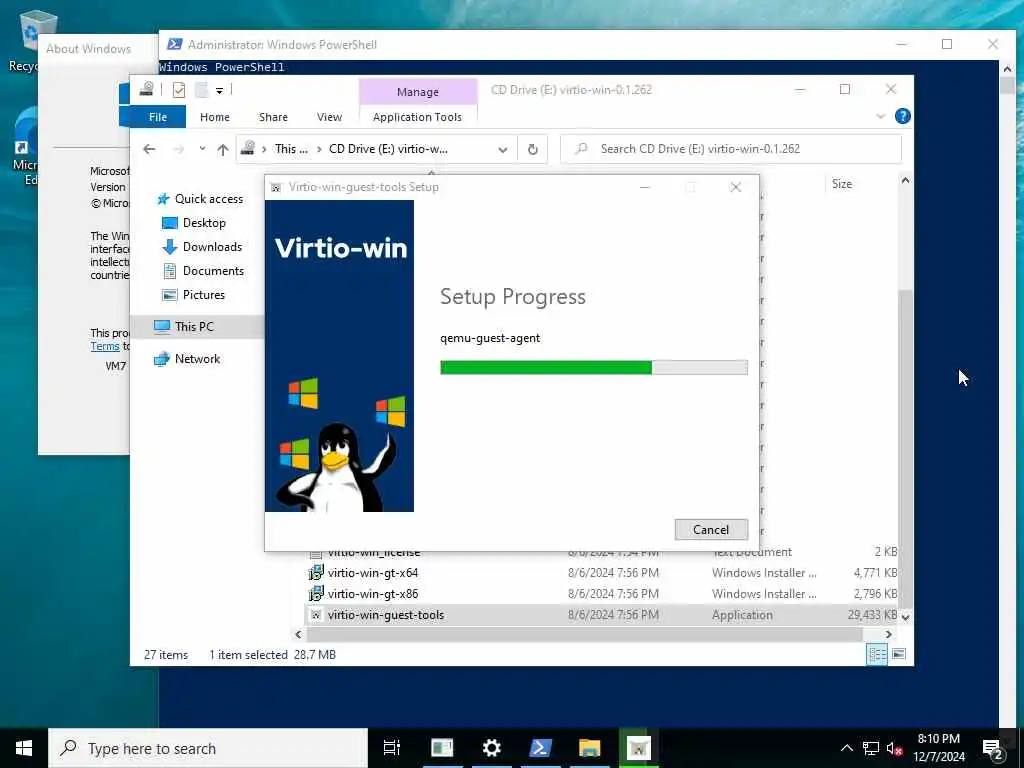Switch to PowerShell from the taskbar
Image resolution: width=1024 pixels, height=768 pixels.
[540, 748]
